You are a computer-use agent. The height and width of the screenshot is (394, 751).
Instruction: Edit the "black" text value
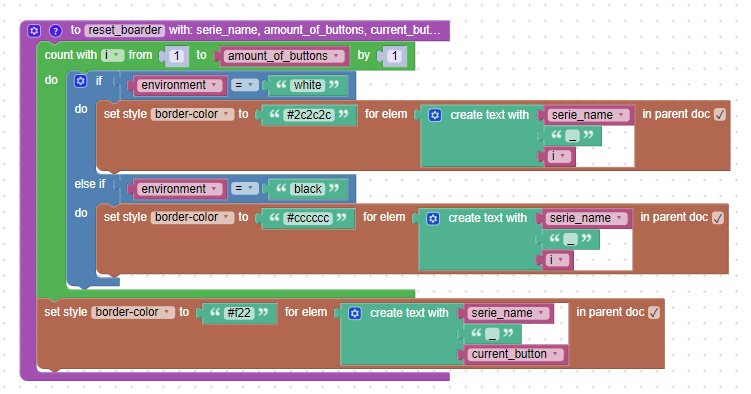point(307,189)
